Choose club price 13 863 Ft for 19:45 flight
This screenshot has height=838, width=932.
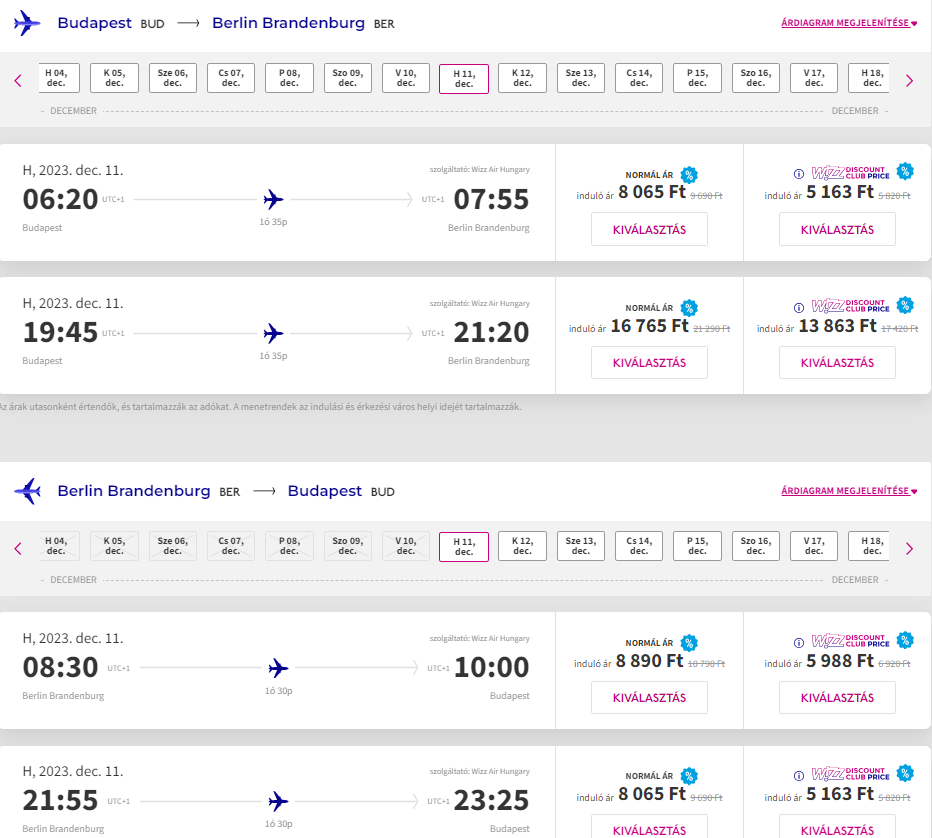point(837,363)
